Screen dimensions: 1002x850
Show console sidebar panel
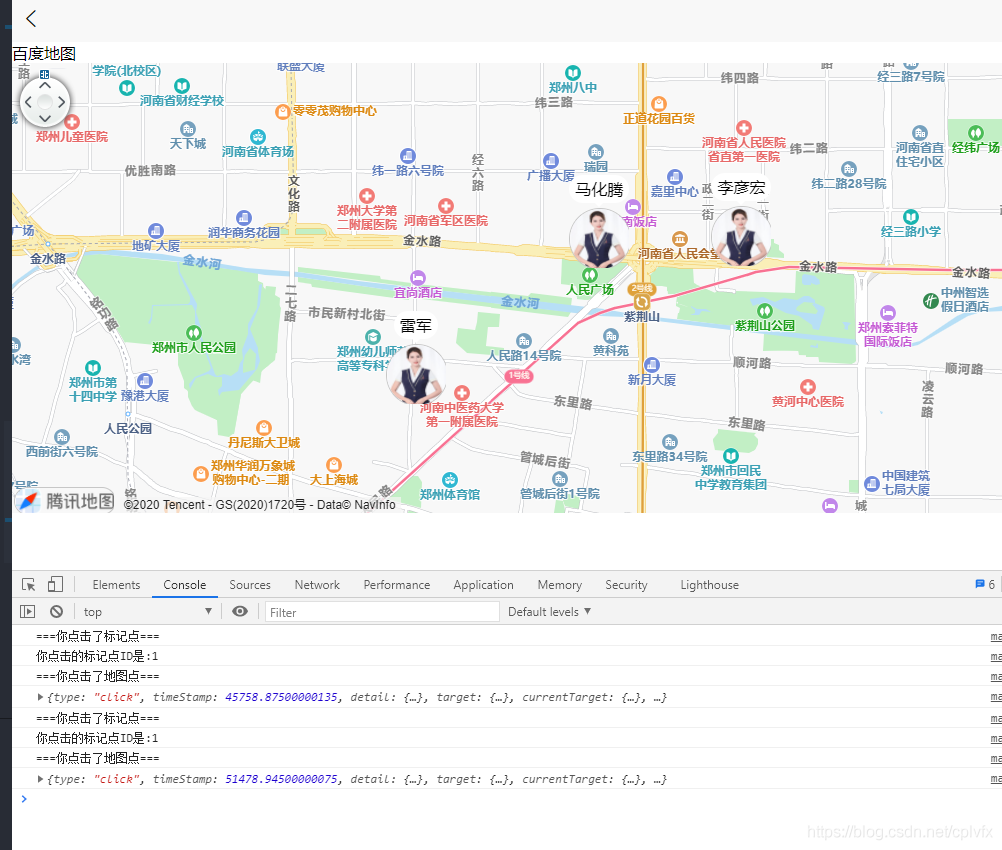coord(27,612)
